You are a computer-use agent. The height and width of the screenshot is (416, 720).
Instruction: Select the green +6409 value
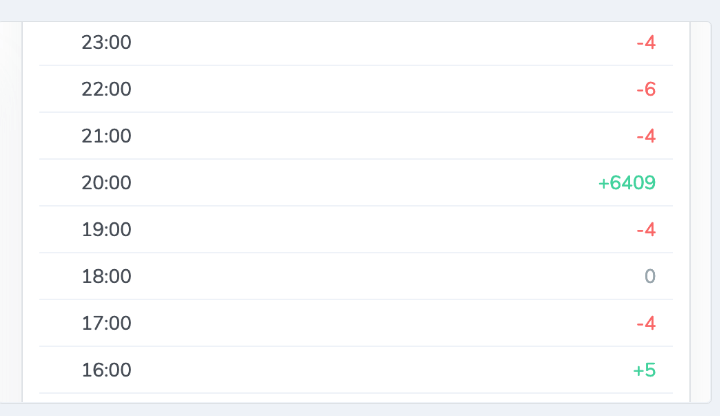pos(627,183)
